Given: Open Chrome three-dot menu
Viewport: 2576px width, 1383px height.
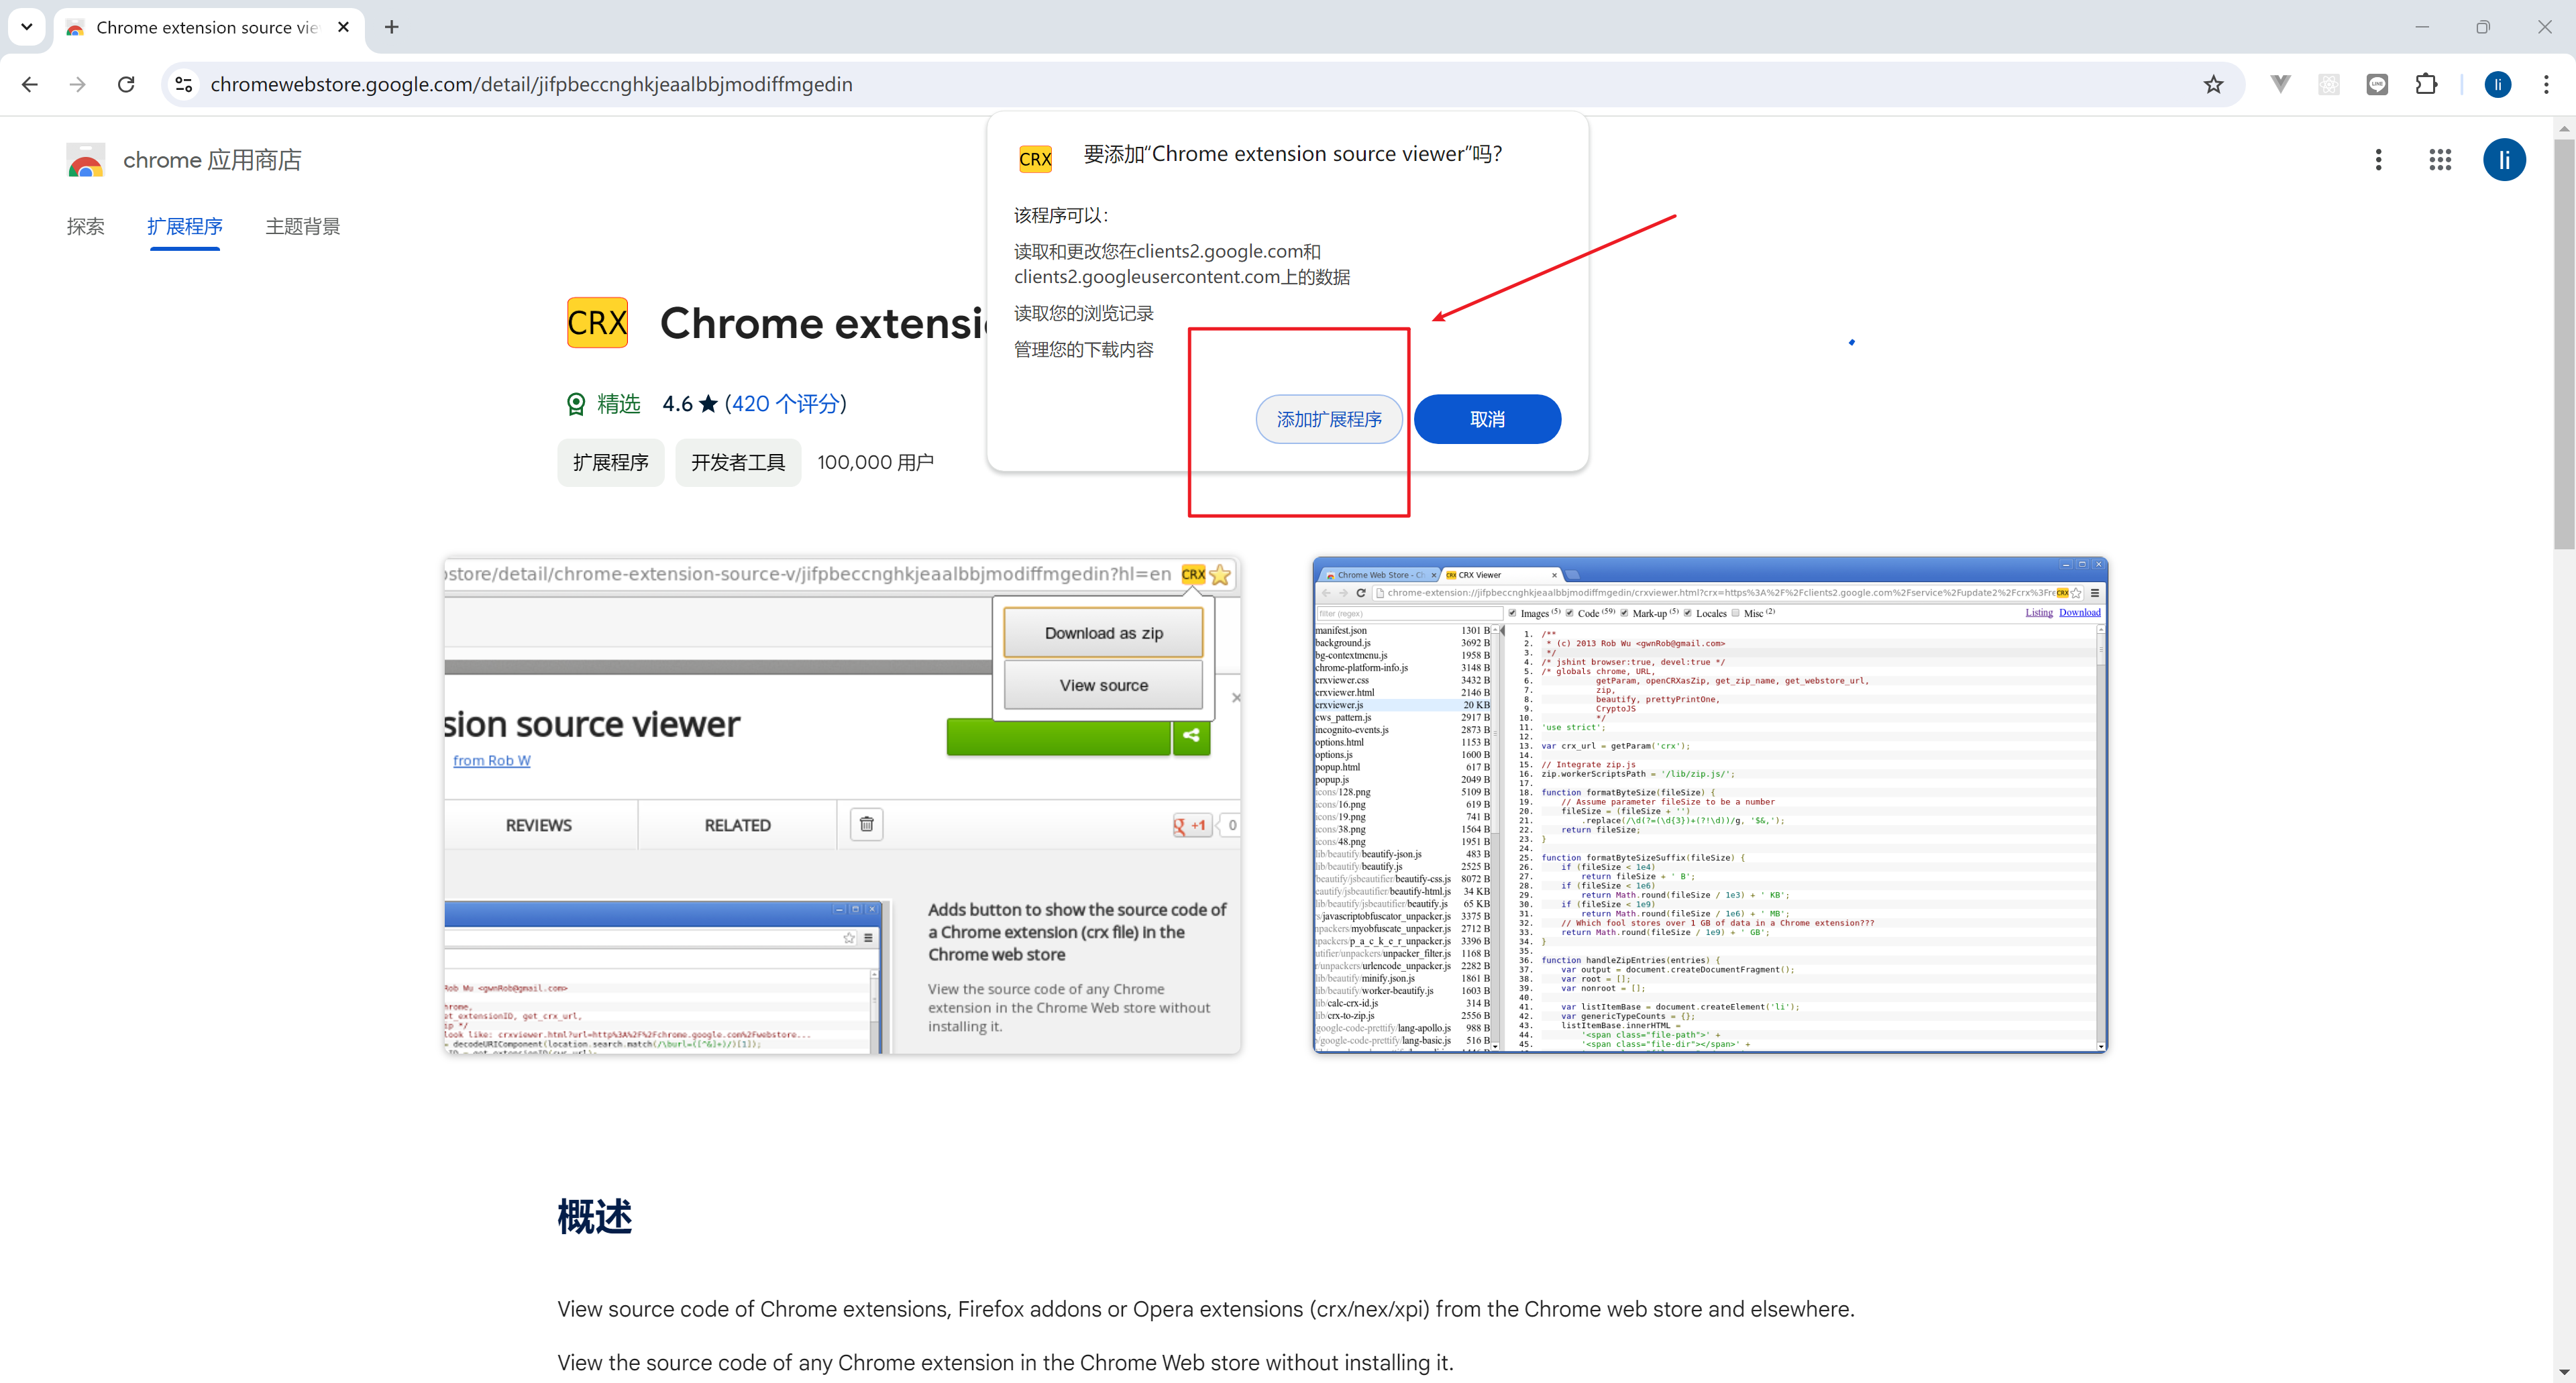Looking at the screenshot, I should 2546,85.
